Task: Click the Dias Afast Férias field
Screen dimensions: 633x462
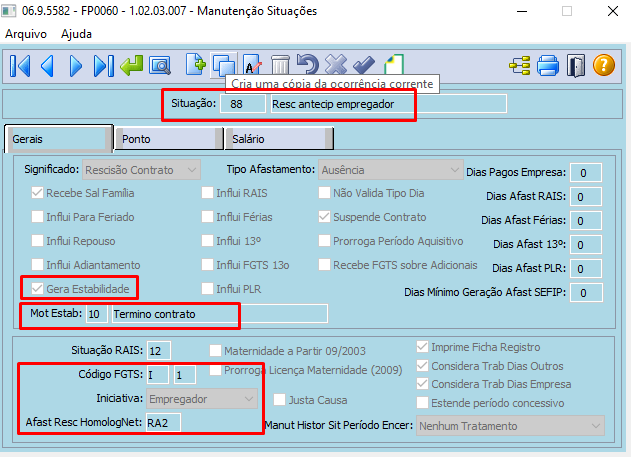Action: [586, 220]
